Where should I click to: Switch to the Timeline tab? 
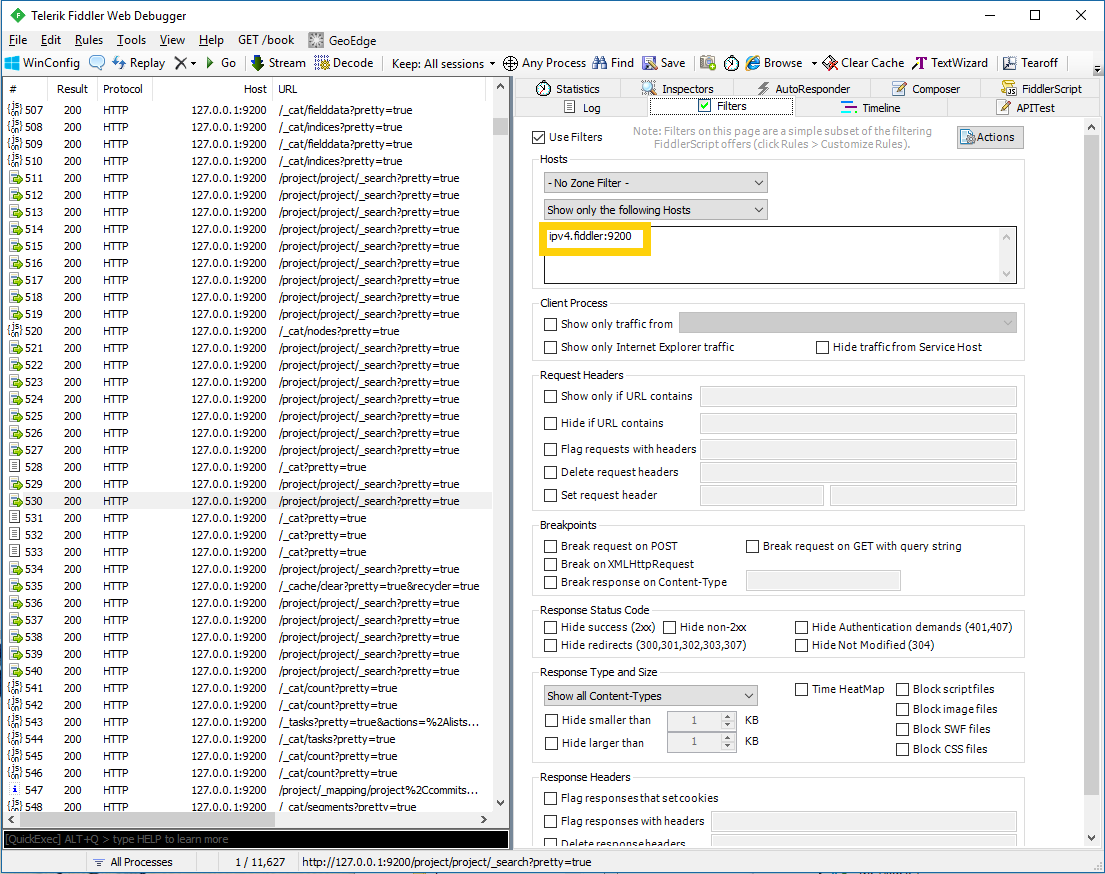[x=871, y=107]
